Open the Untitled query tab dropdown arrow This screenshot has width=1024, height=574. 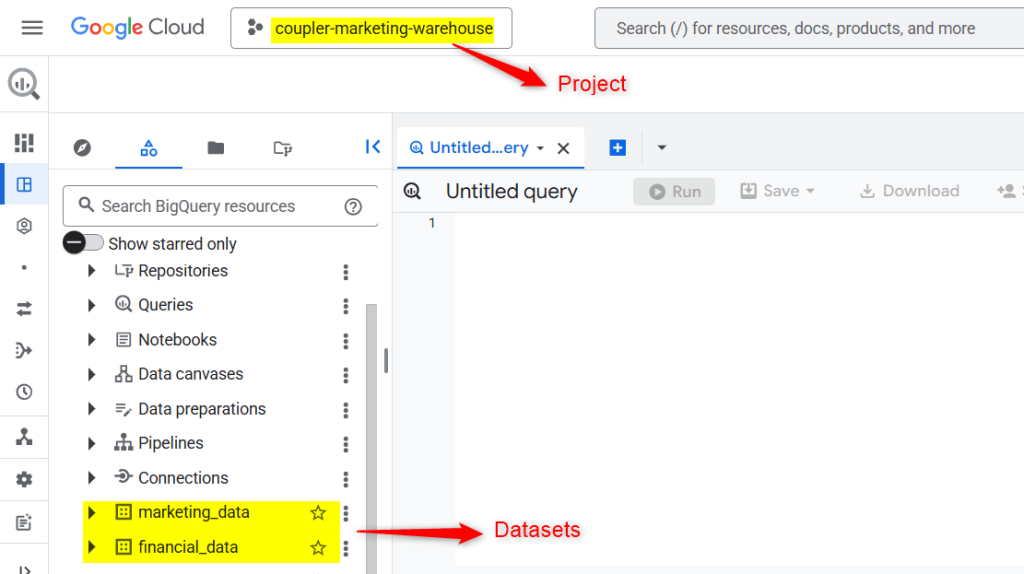[540, 148]
